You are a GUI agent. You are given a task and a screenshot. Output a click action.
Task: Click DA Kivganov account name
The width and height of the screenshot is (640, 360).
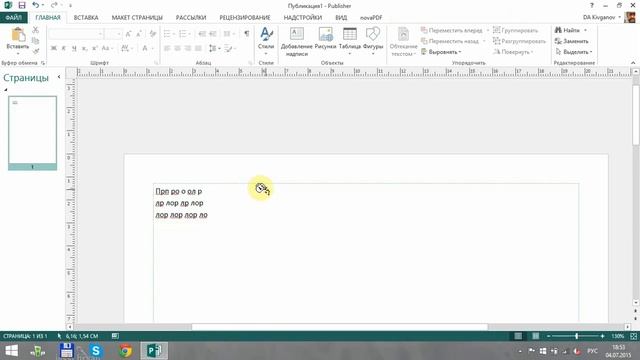click(x=599, y=17)
